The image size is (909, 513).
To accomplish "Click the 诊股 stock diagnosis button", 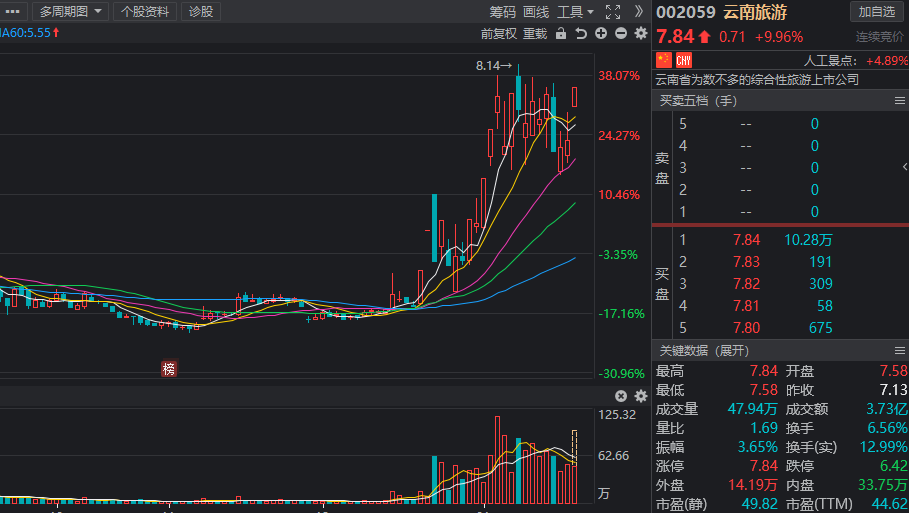I will (x=201, y=12).
